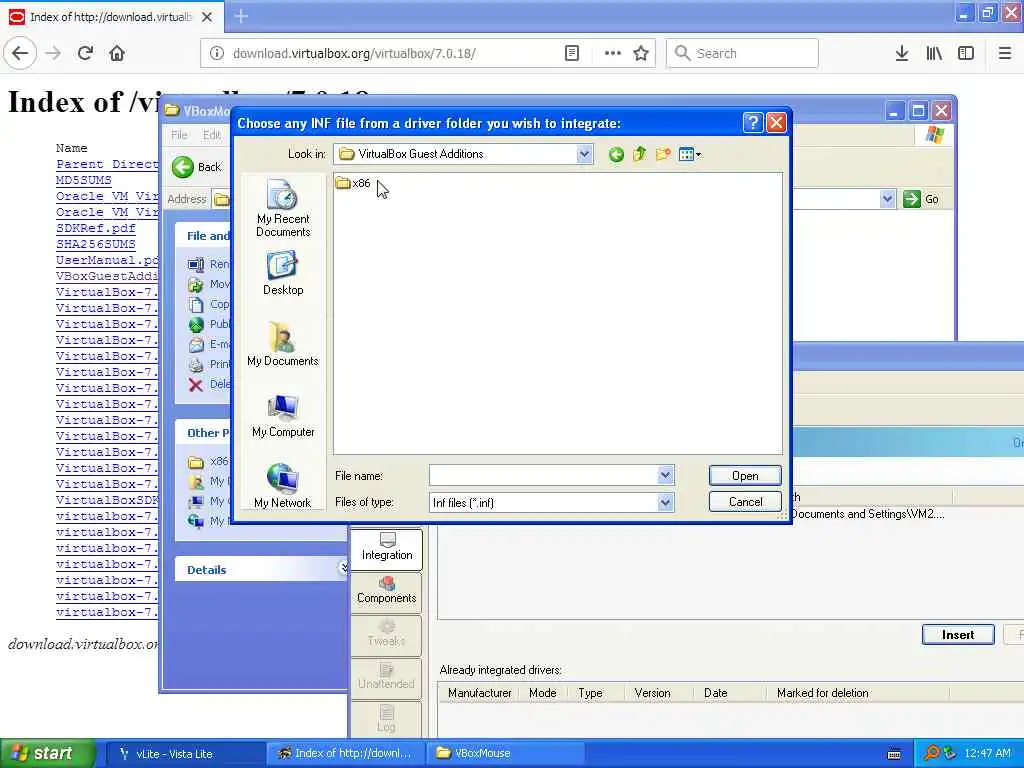
Task: Go back in Firefox browser
Action: click(20, 53)
